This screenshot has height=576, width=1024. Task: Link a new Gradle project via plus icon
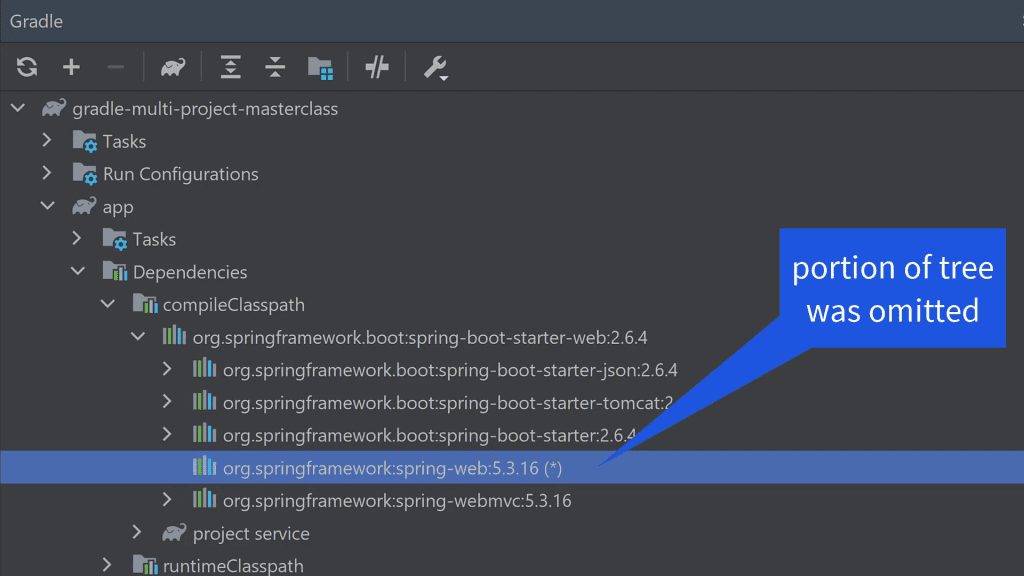(71, 67)
